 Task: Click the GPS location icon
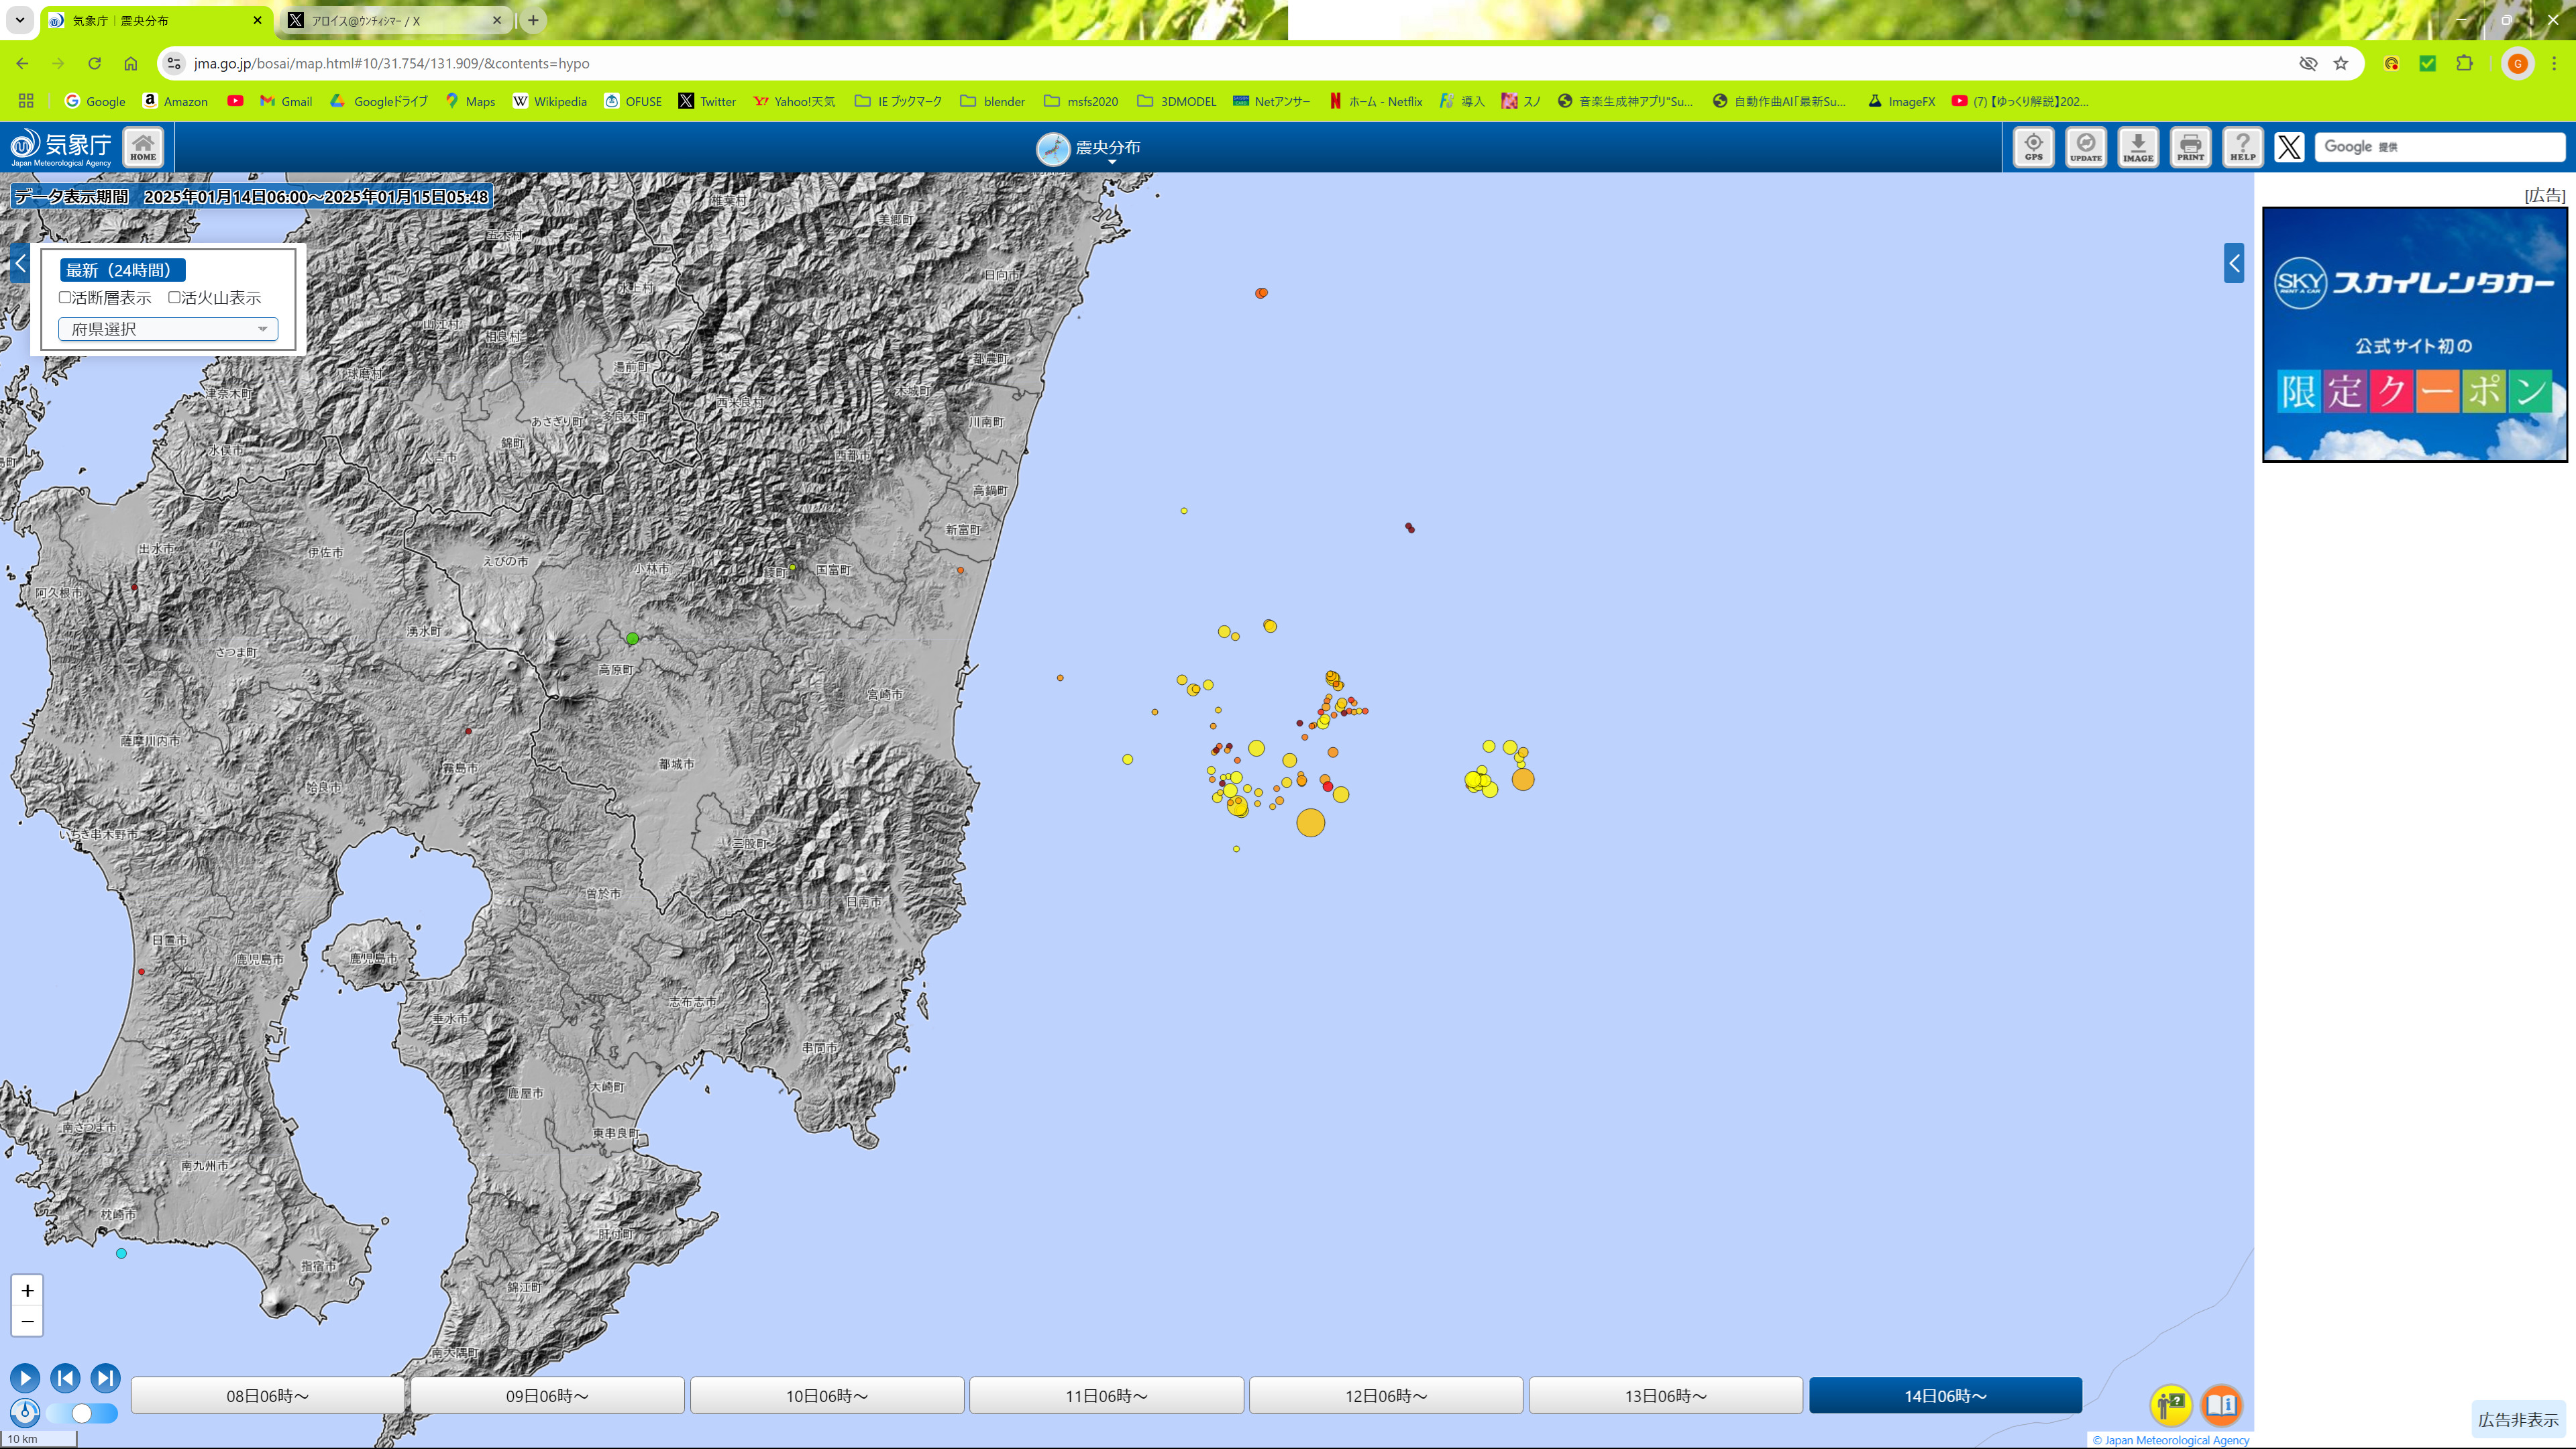pos(2033,147)
